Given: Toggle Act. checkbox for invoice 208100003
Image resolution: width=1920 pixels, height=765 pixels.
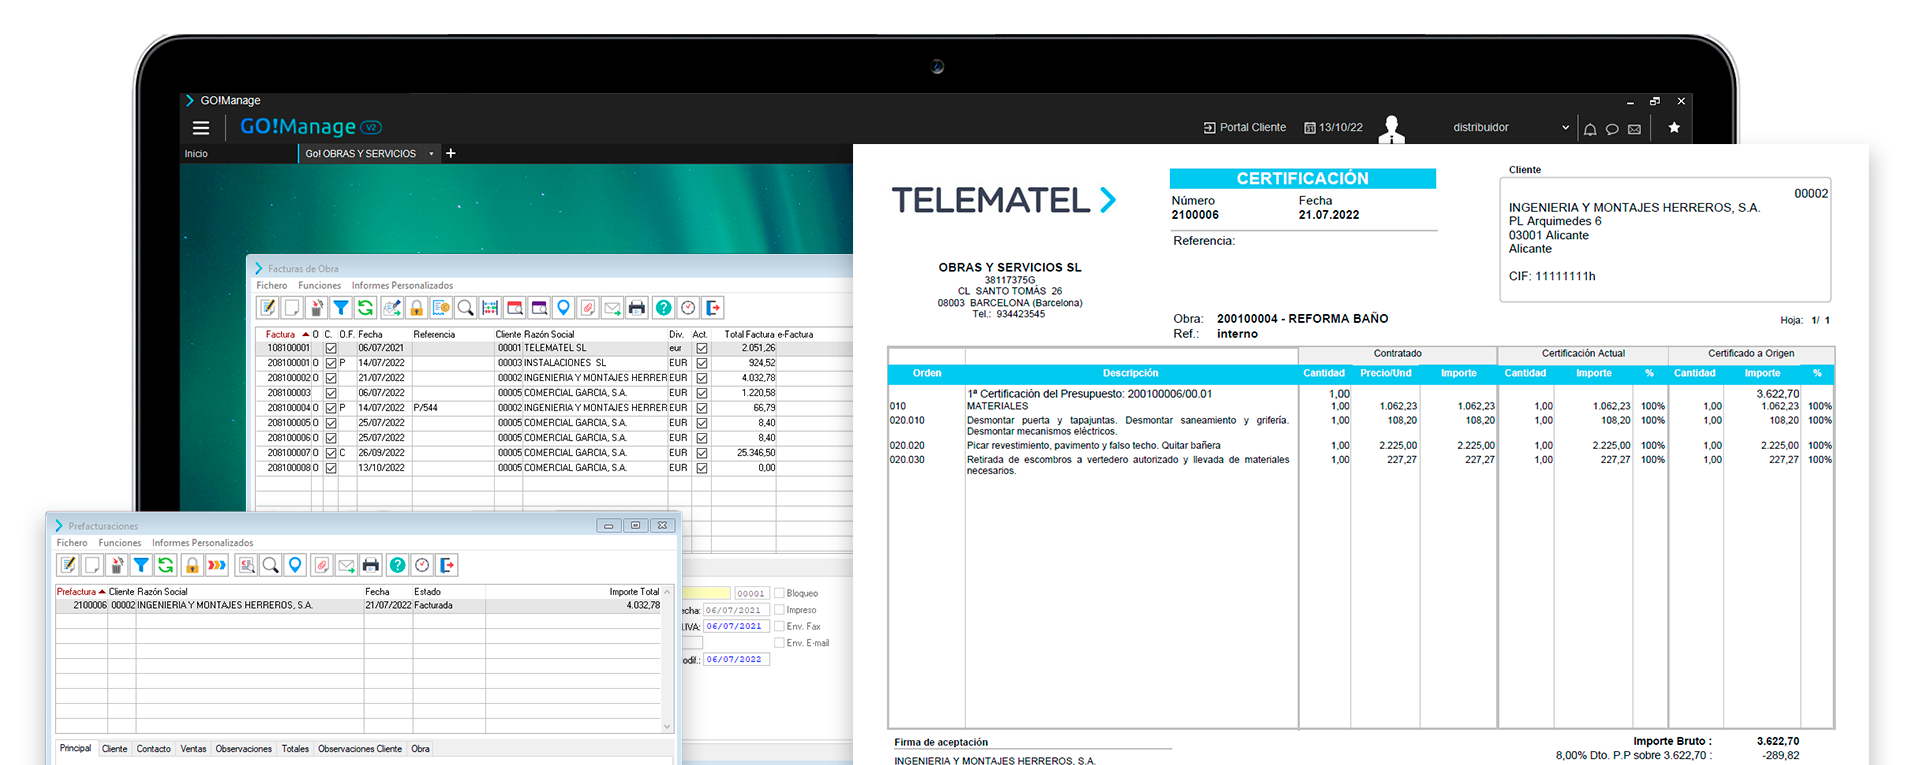Looking at the screenshot, I should tap(702, 393).
